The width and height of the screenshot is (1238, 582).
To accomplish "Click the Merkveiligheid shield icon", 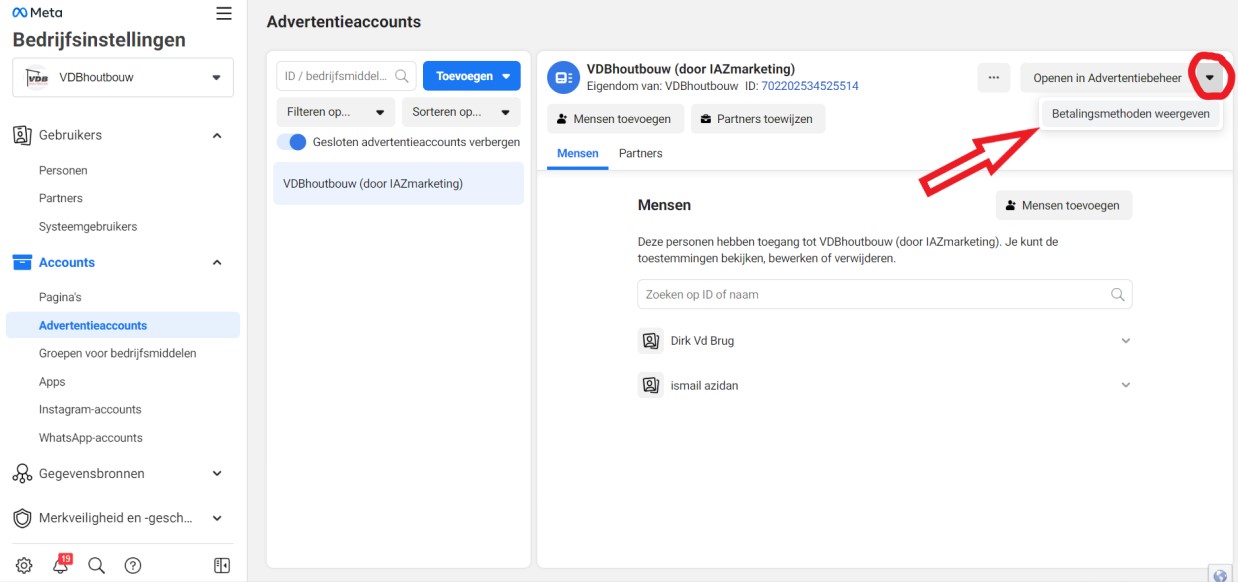I will tap(22, 518).
